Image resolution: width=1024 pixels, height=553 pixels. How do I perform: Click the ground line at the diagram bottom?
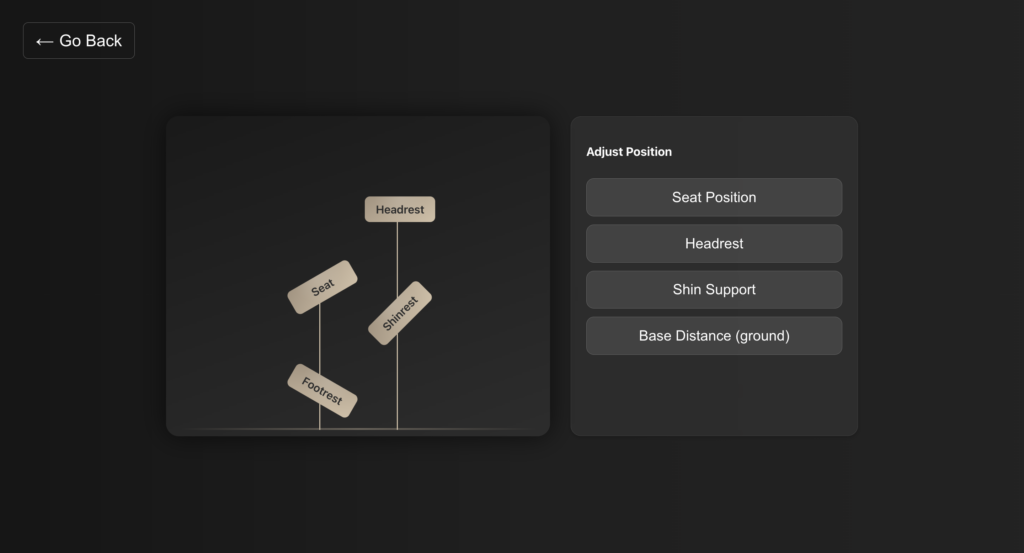250,429
